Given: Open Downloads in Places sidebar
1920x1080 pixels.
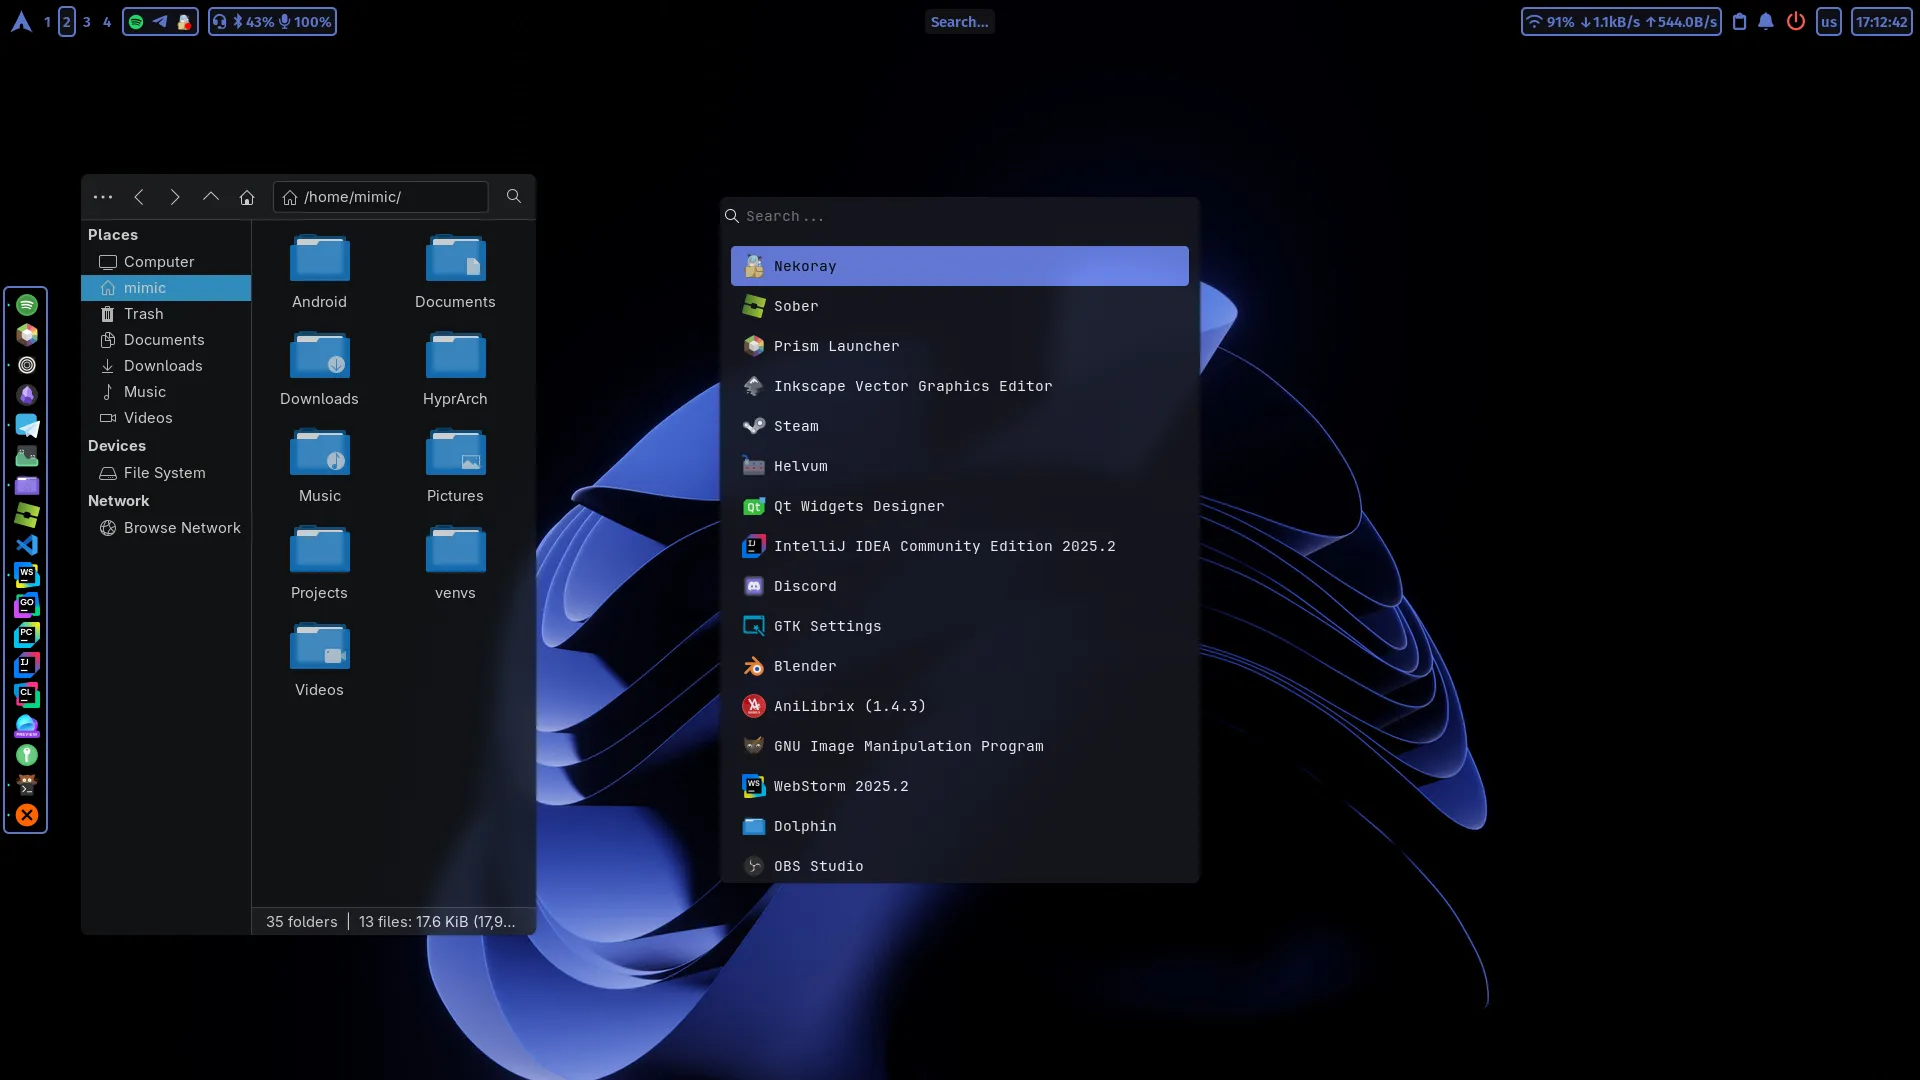Looking at the screenshot, I should click(166, 366).
